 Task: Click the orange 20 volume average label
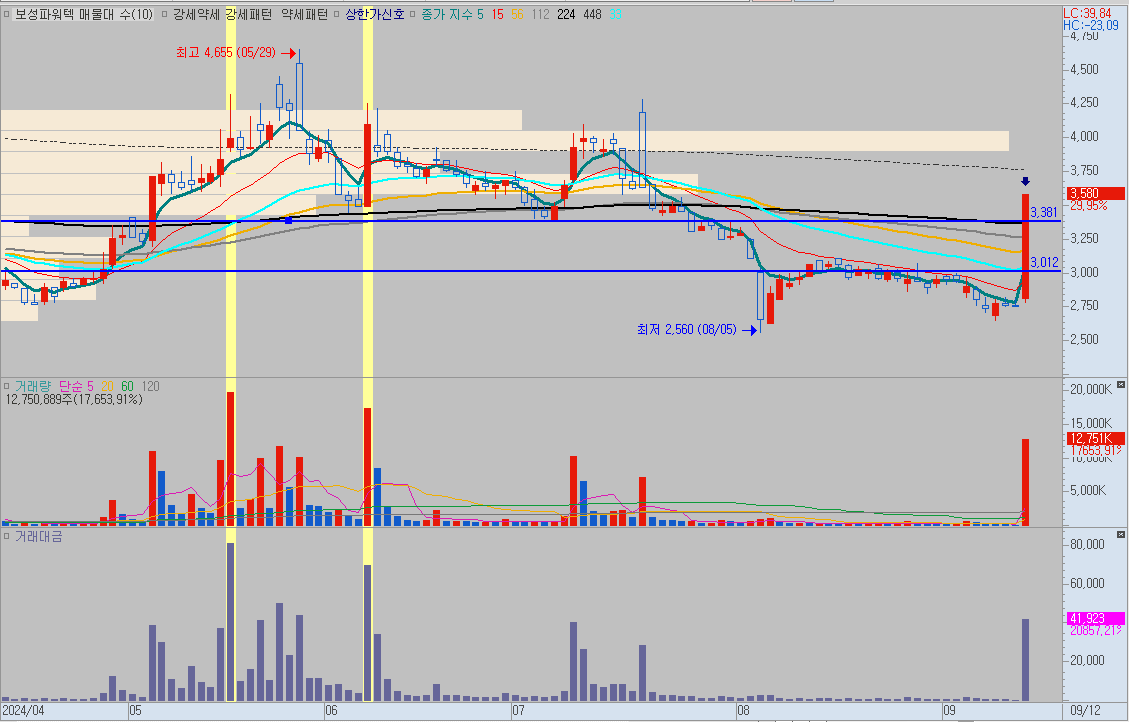click(107, 387)
